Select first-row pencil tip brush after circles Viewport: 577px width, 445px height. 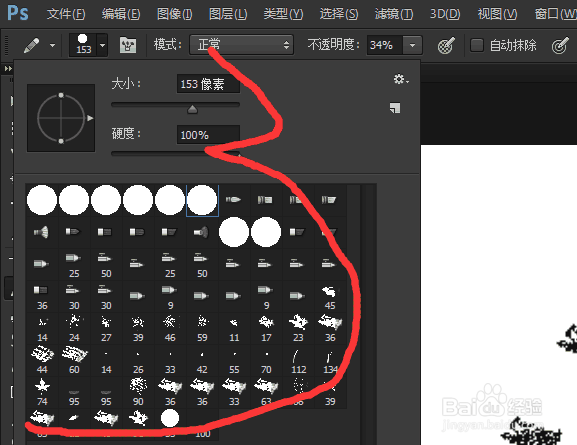(x=234, y=200)
